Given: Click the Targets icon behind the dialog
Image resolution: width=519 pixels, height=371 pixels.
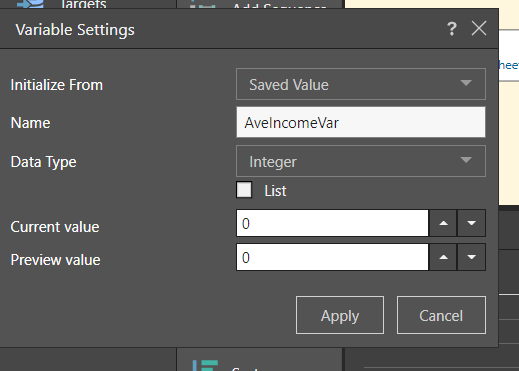Looking at the screenshot, I should (x=31, y=4).
